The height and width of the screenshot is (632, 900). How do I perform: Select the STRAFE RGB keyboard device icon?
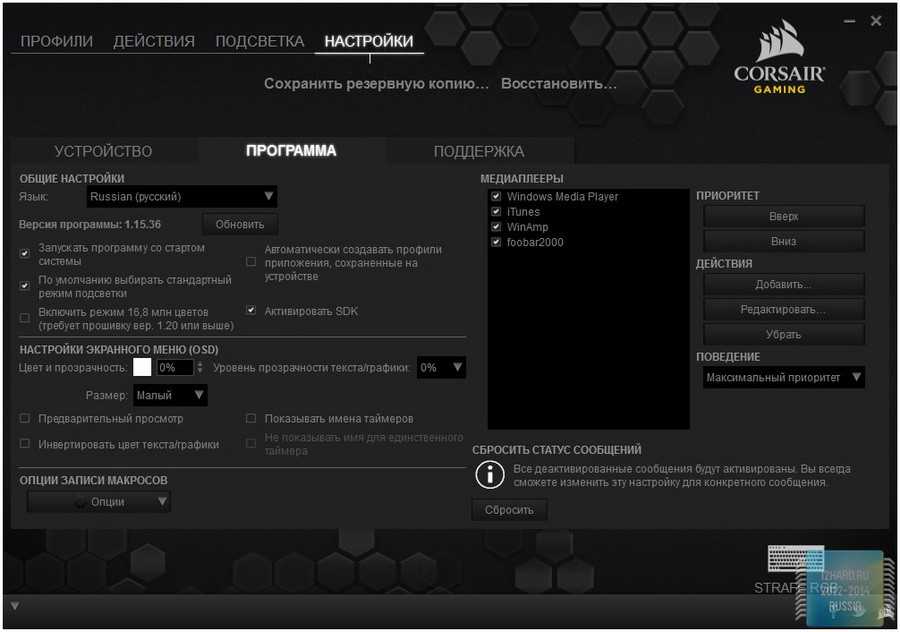(x=795, y=562)
